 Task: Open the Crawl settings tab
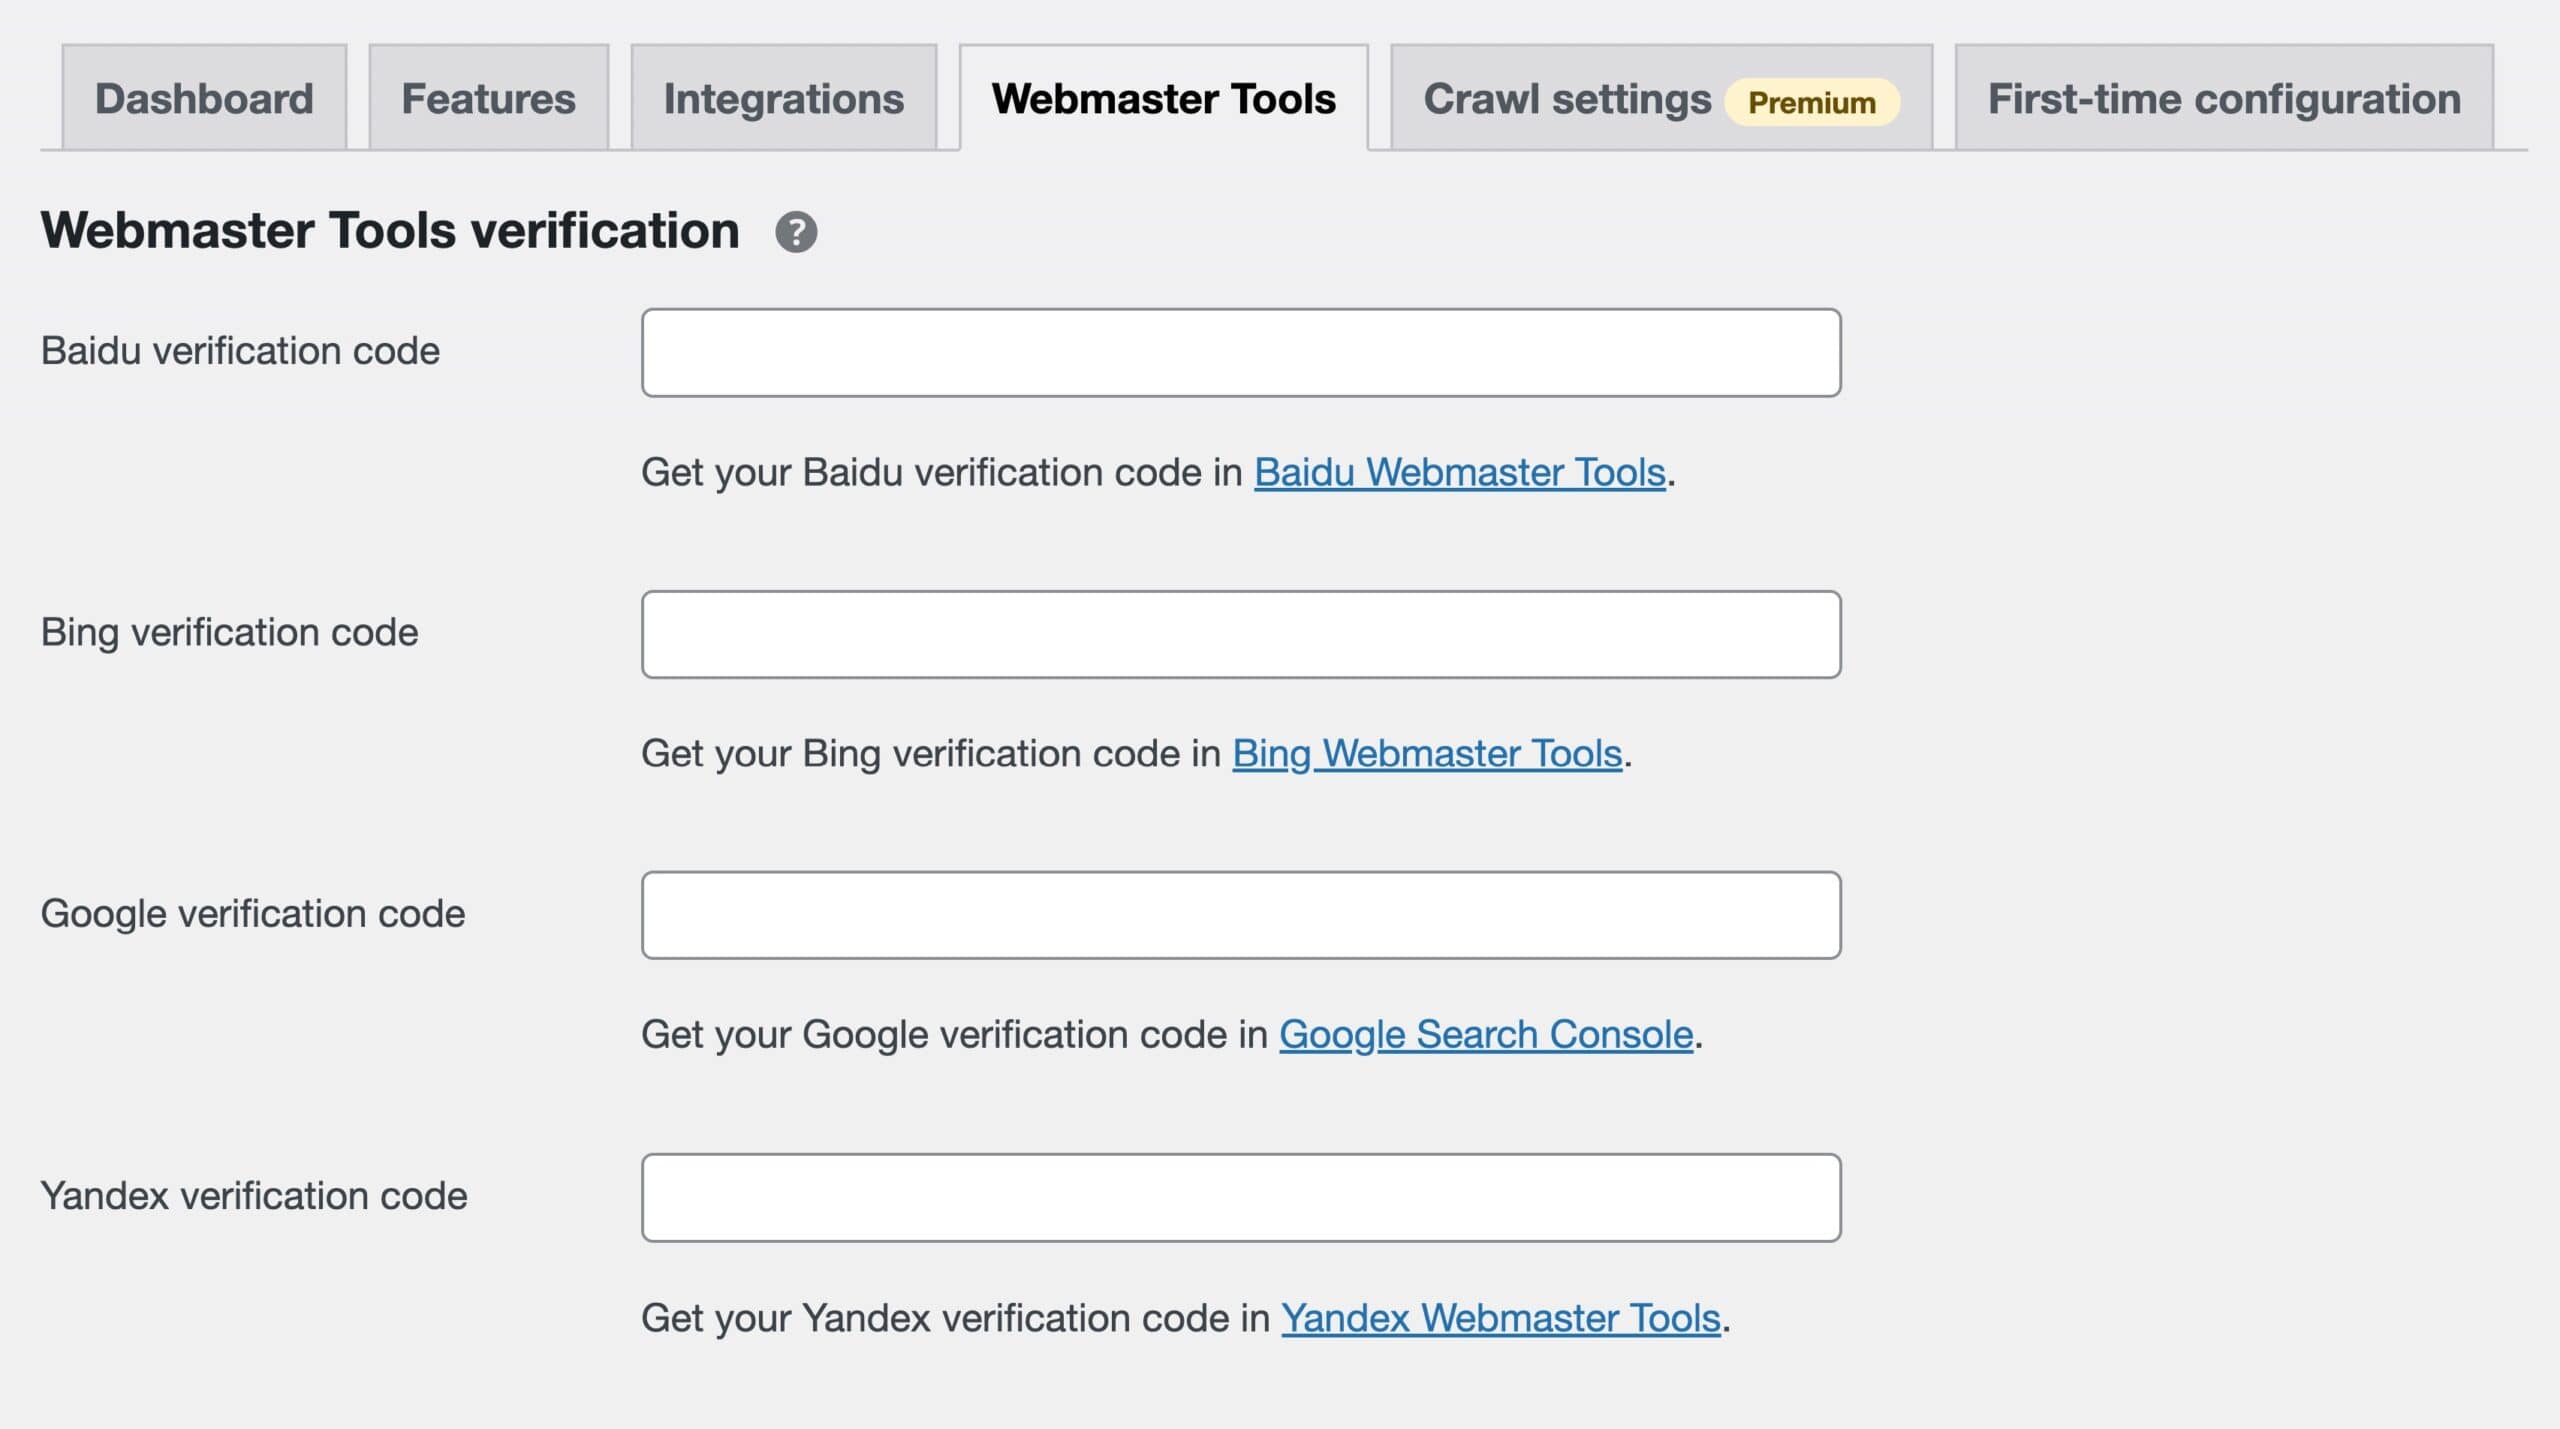[x=1567, y=98]
